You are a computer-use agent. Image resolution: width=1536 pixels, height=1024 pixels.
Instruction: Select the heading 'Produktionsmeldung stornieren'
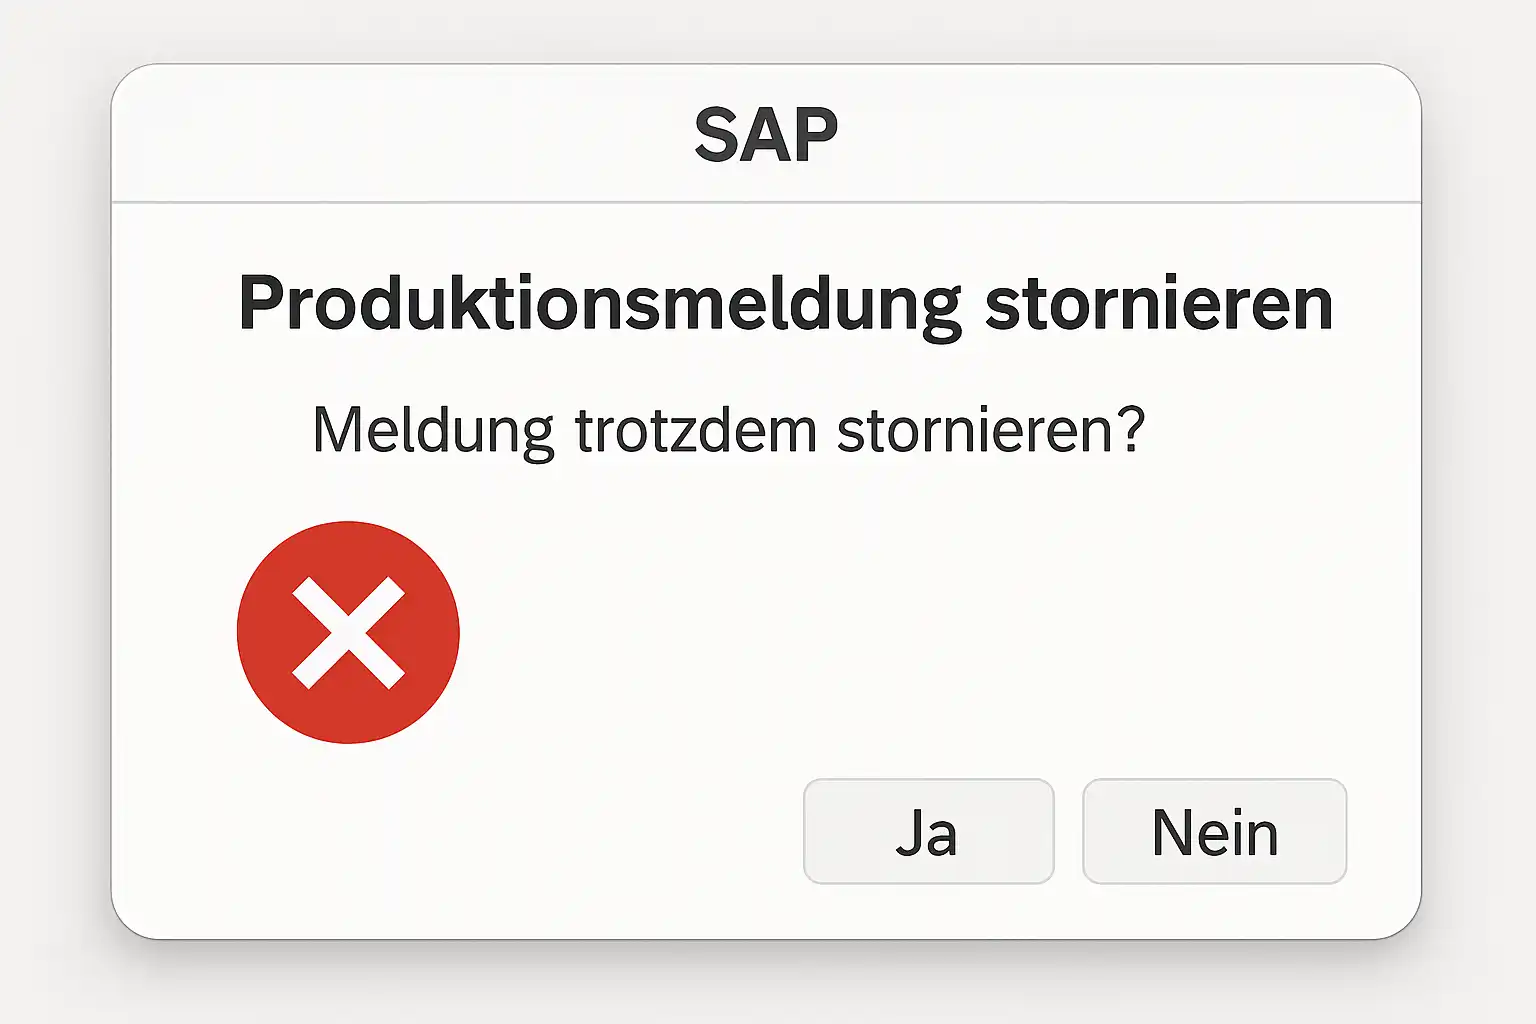(786, 304)
